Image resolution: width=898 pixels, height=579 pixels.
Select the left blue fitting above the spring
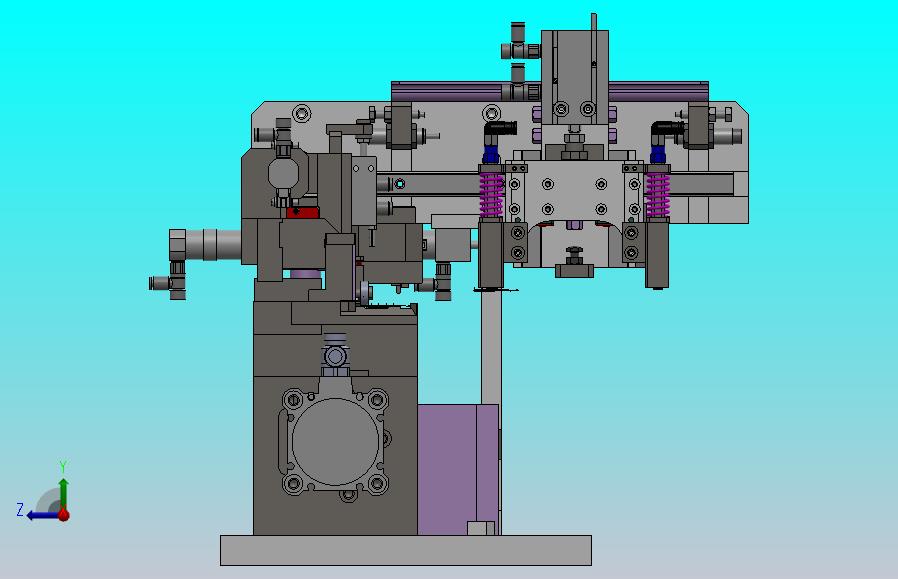[x=491, y=155]
